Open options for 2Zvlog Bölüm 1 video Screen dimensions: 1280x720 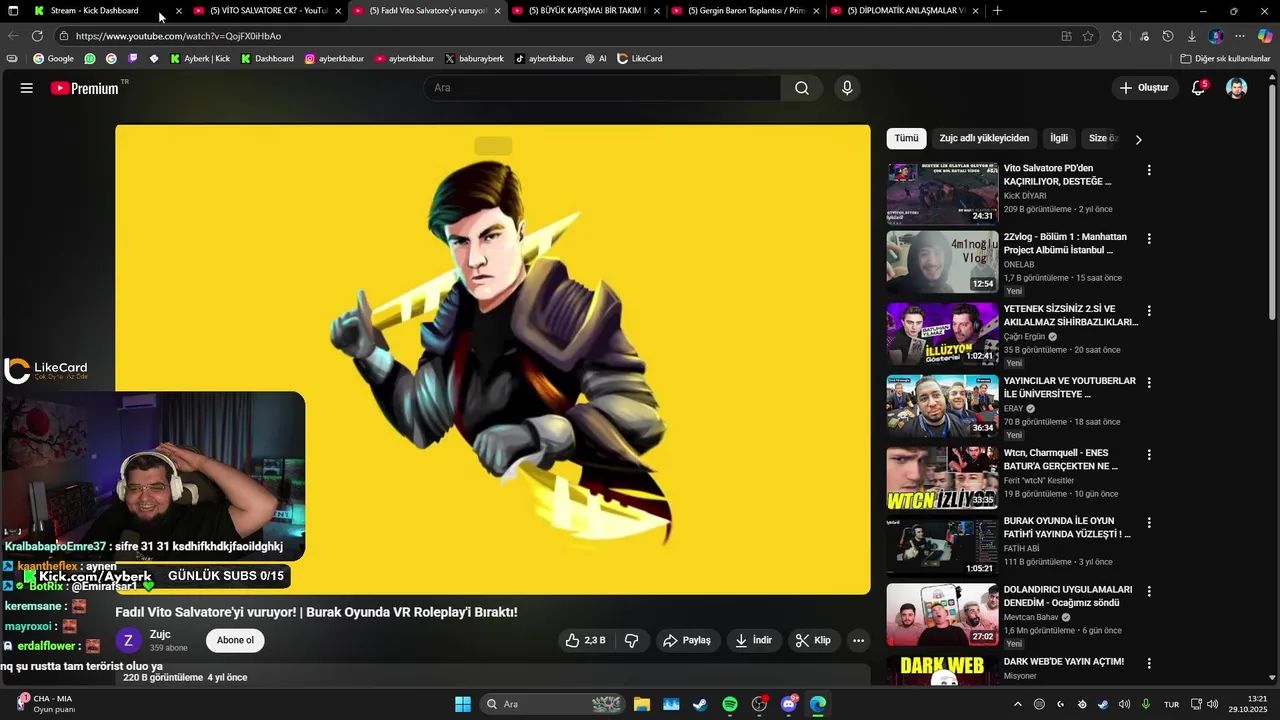[1149, 239]
